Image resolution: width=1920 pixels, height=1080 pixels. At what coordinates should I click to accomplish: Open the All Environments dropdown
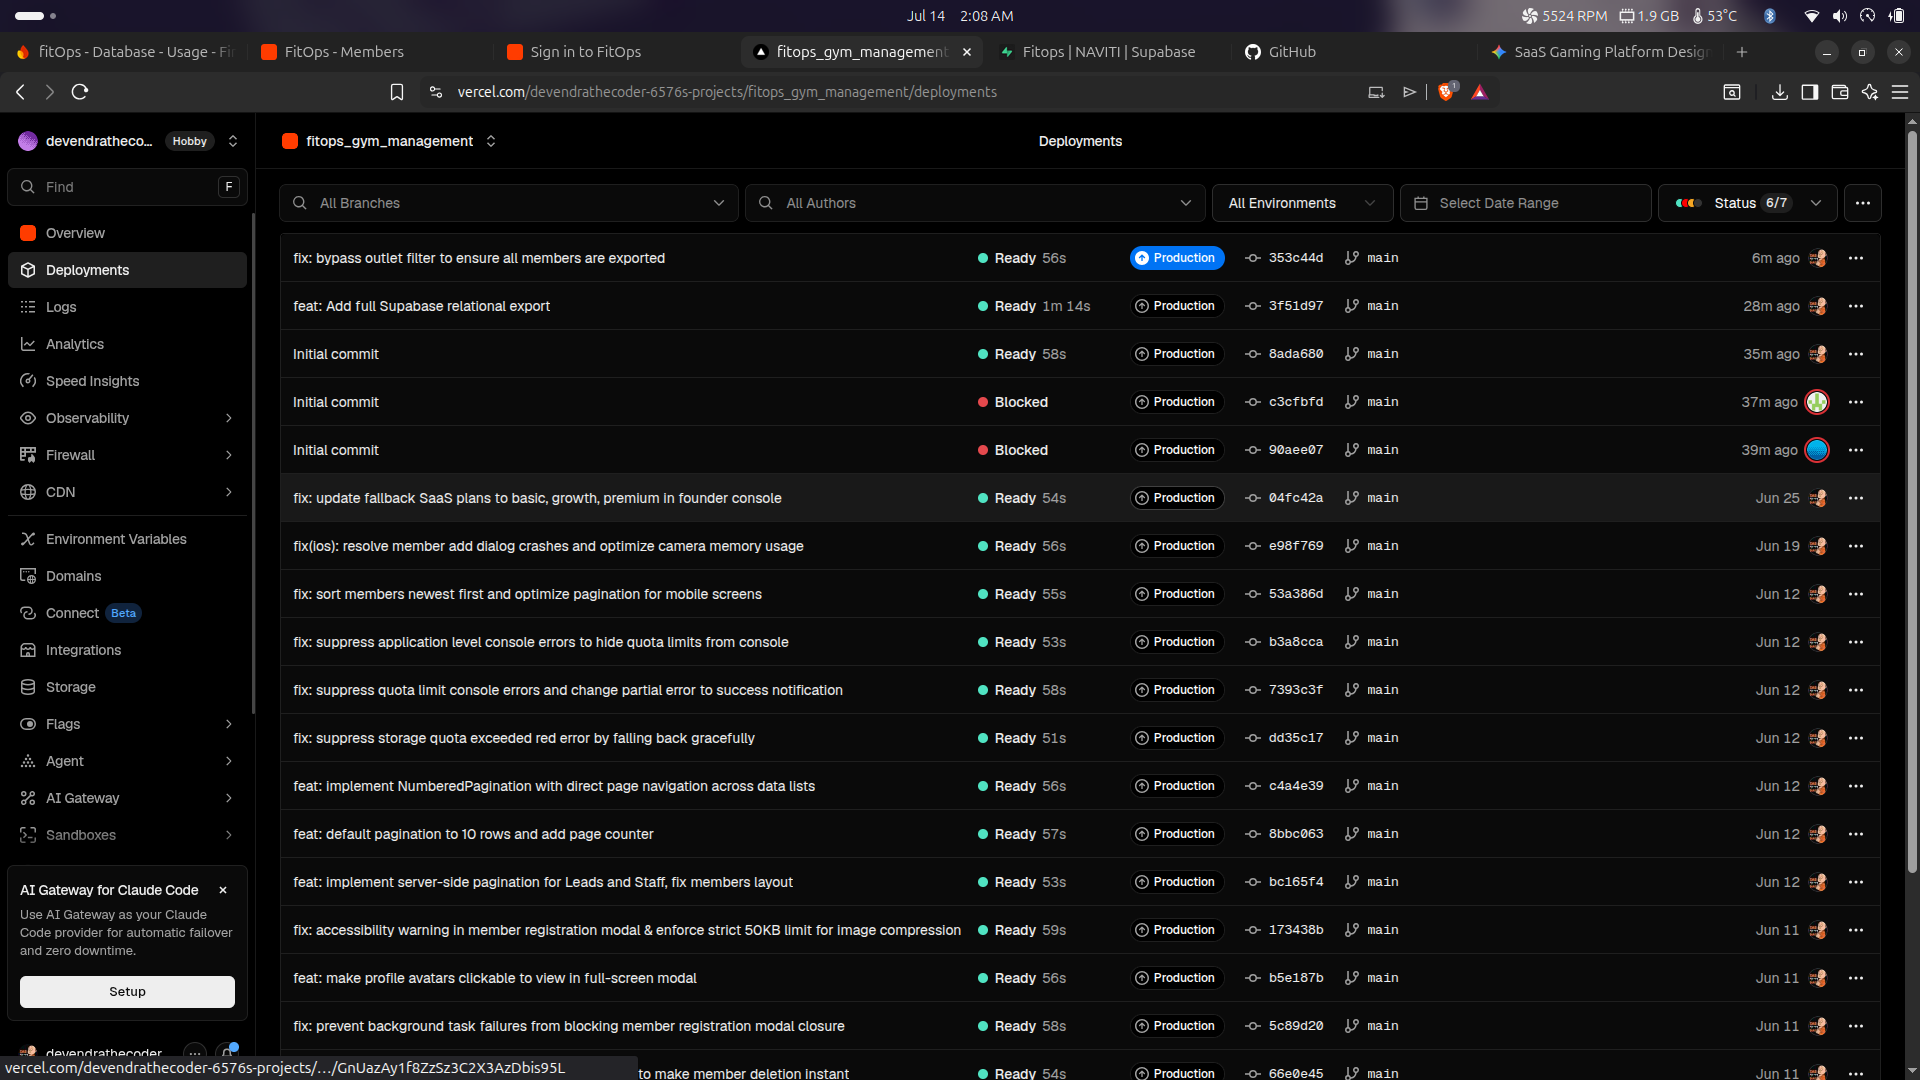coord(1302,203)
